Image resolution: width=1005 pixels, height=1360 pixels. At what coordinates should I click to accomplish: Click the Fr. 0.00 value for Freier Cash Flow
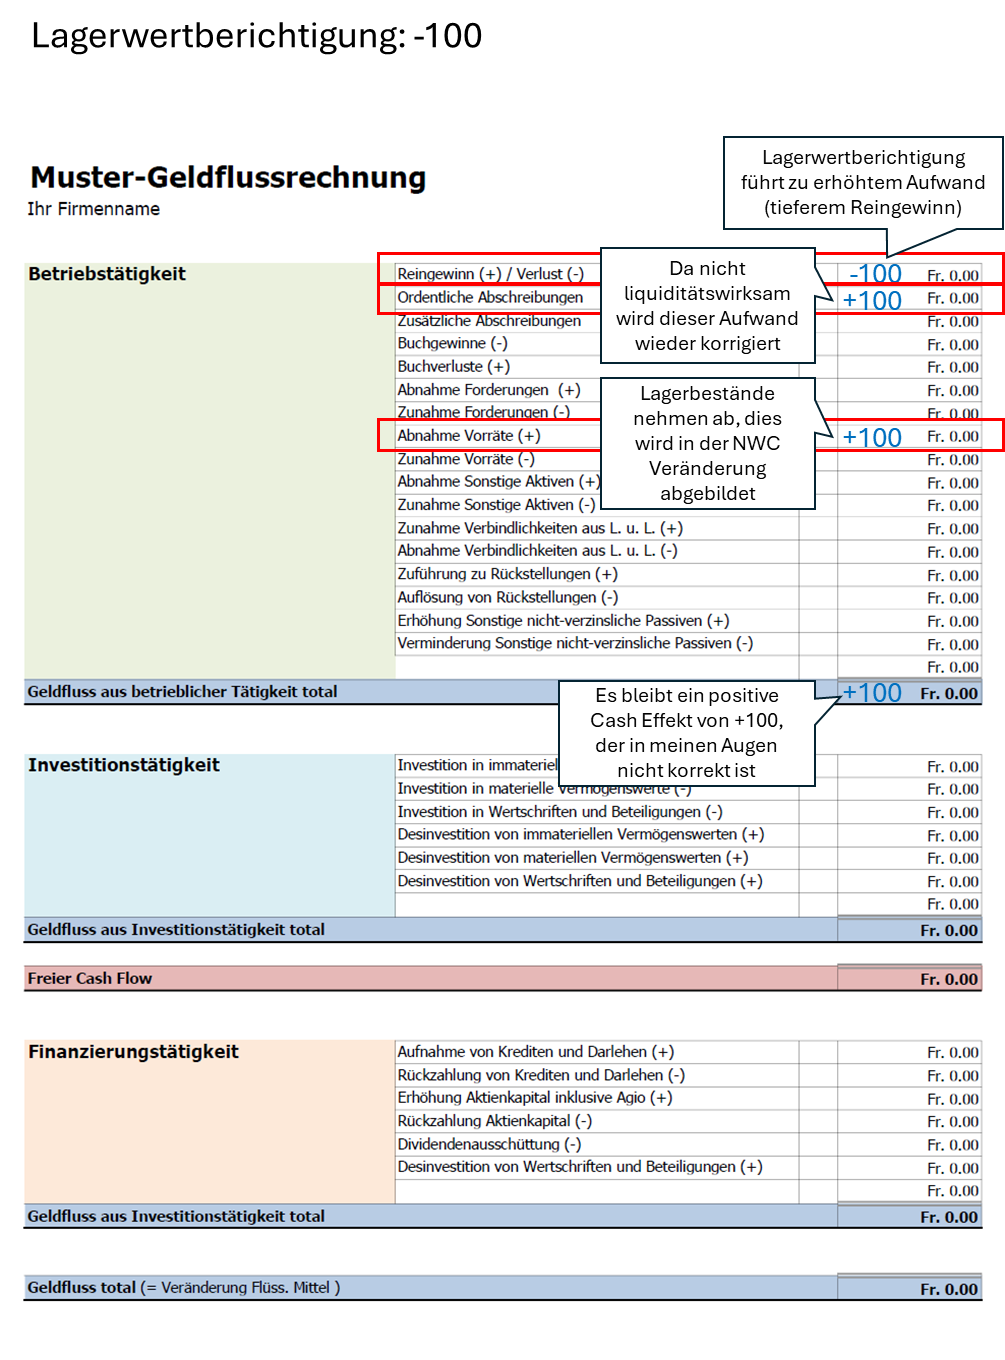(x=949, y=980)
